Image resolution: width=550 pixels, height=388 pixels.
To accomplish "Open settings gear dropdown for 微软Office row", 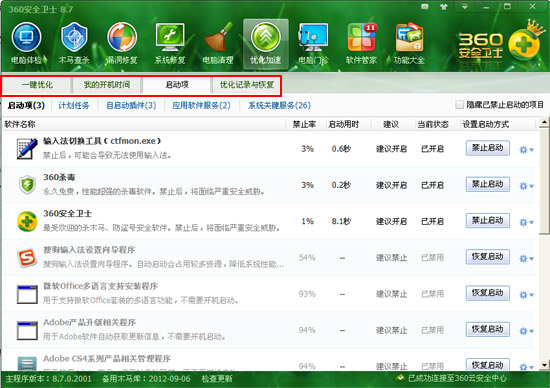I will coord(526,295).
